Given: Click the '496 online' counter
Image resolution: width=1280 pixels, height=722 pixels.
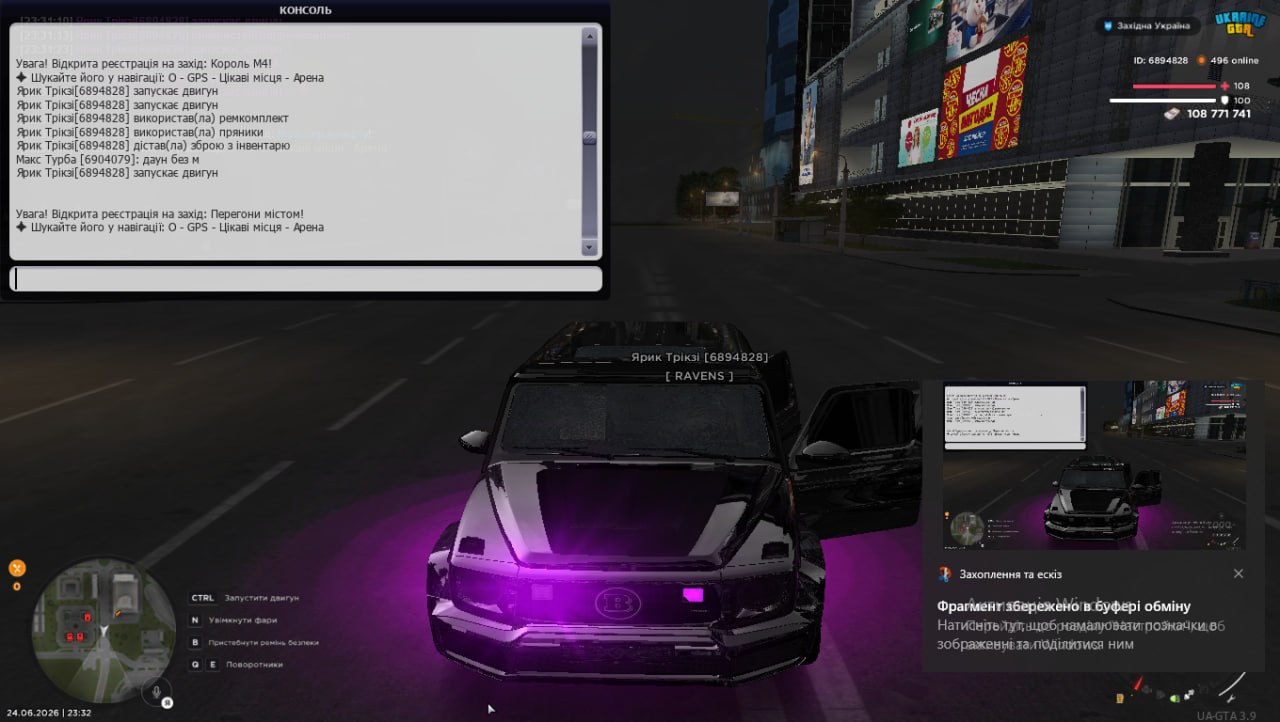Looking at the screenshot, I should pyautogui.click(x=1234, y=60).
